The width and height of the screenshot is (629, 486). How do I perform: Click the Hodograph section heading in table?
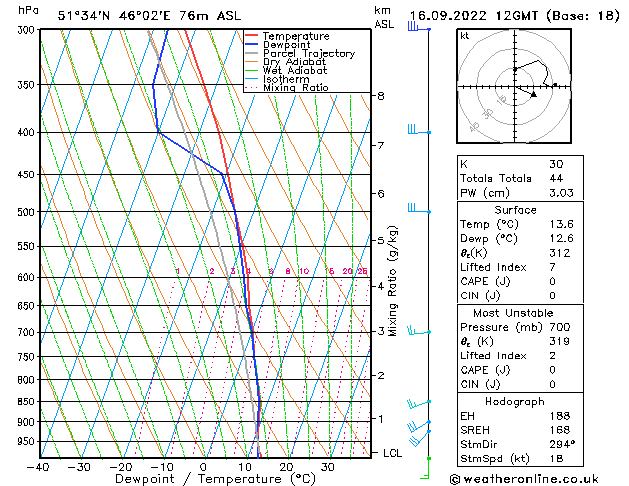tap(515, 401)
